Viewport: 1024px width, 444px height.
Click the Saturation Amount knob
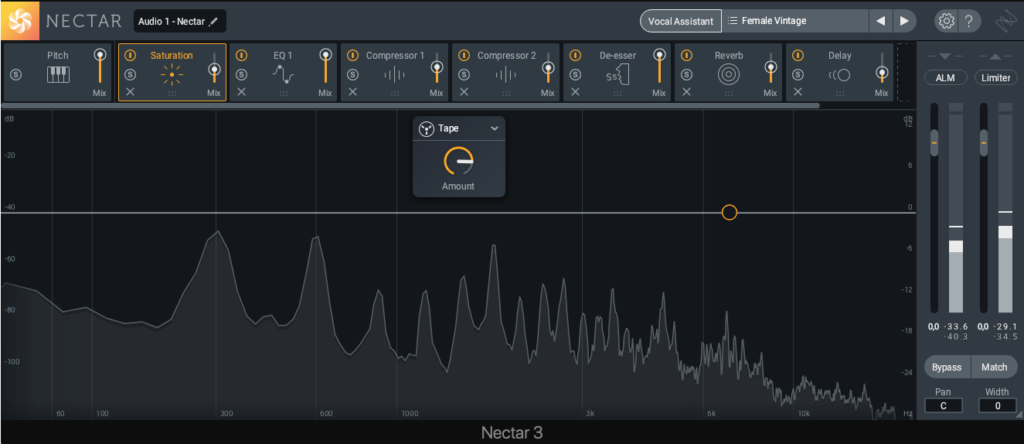point(458,161)
